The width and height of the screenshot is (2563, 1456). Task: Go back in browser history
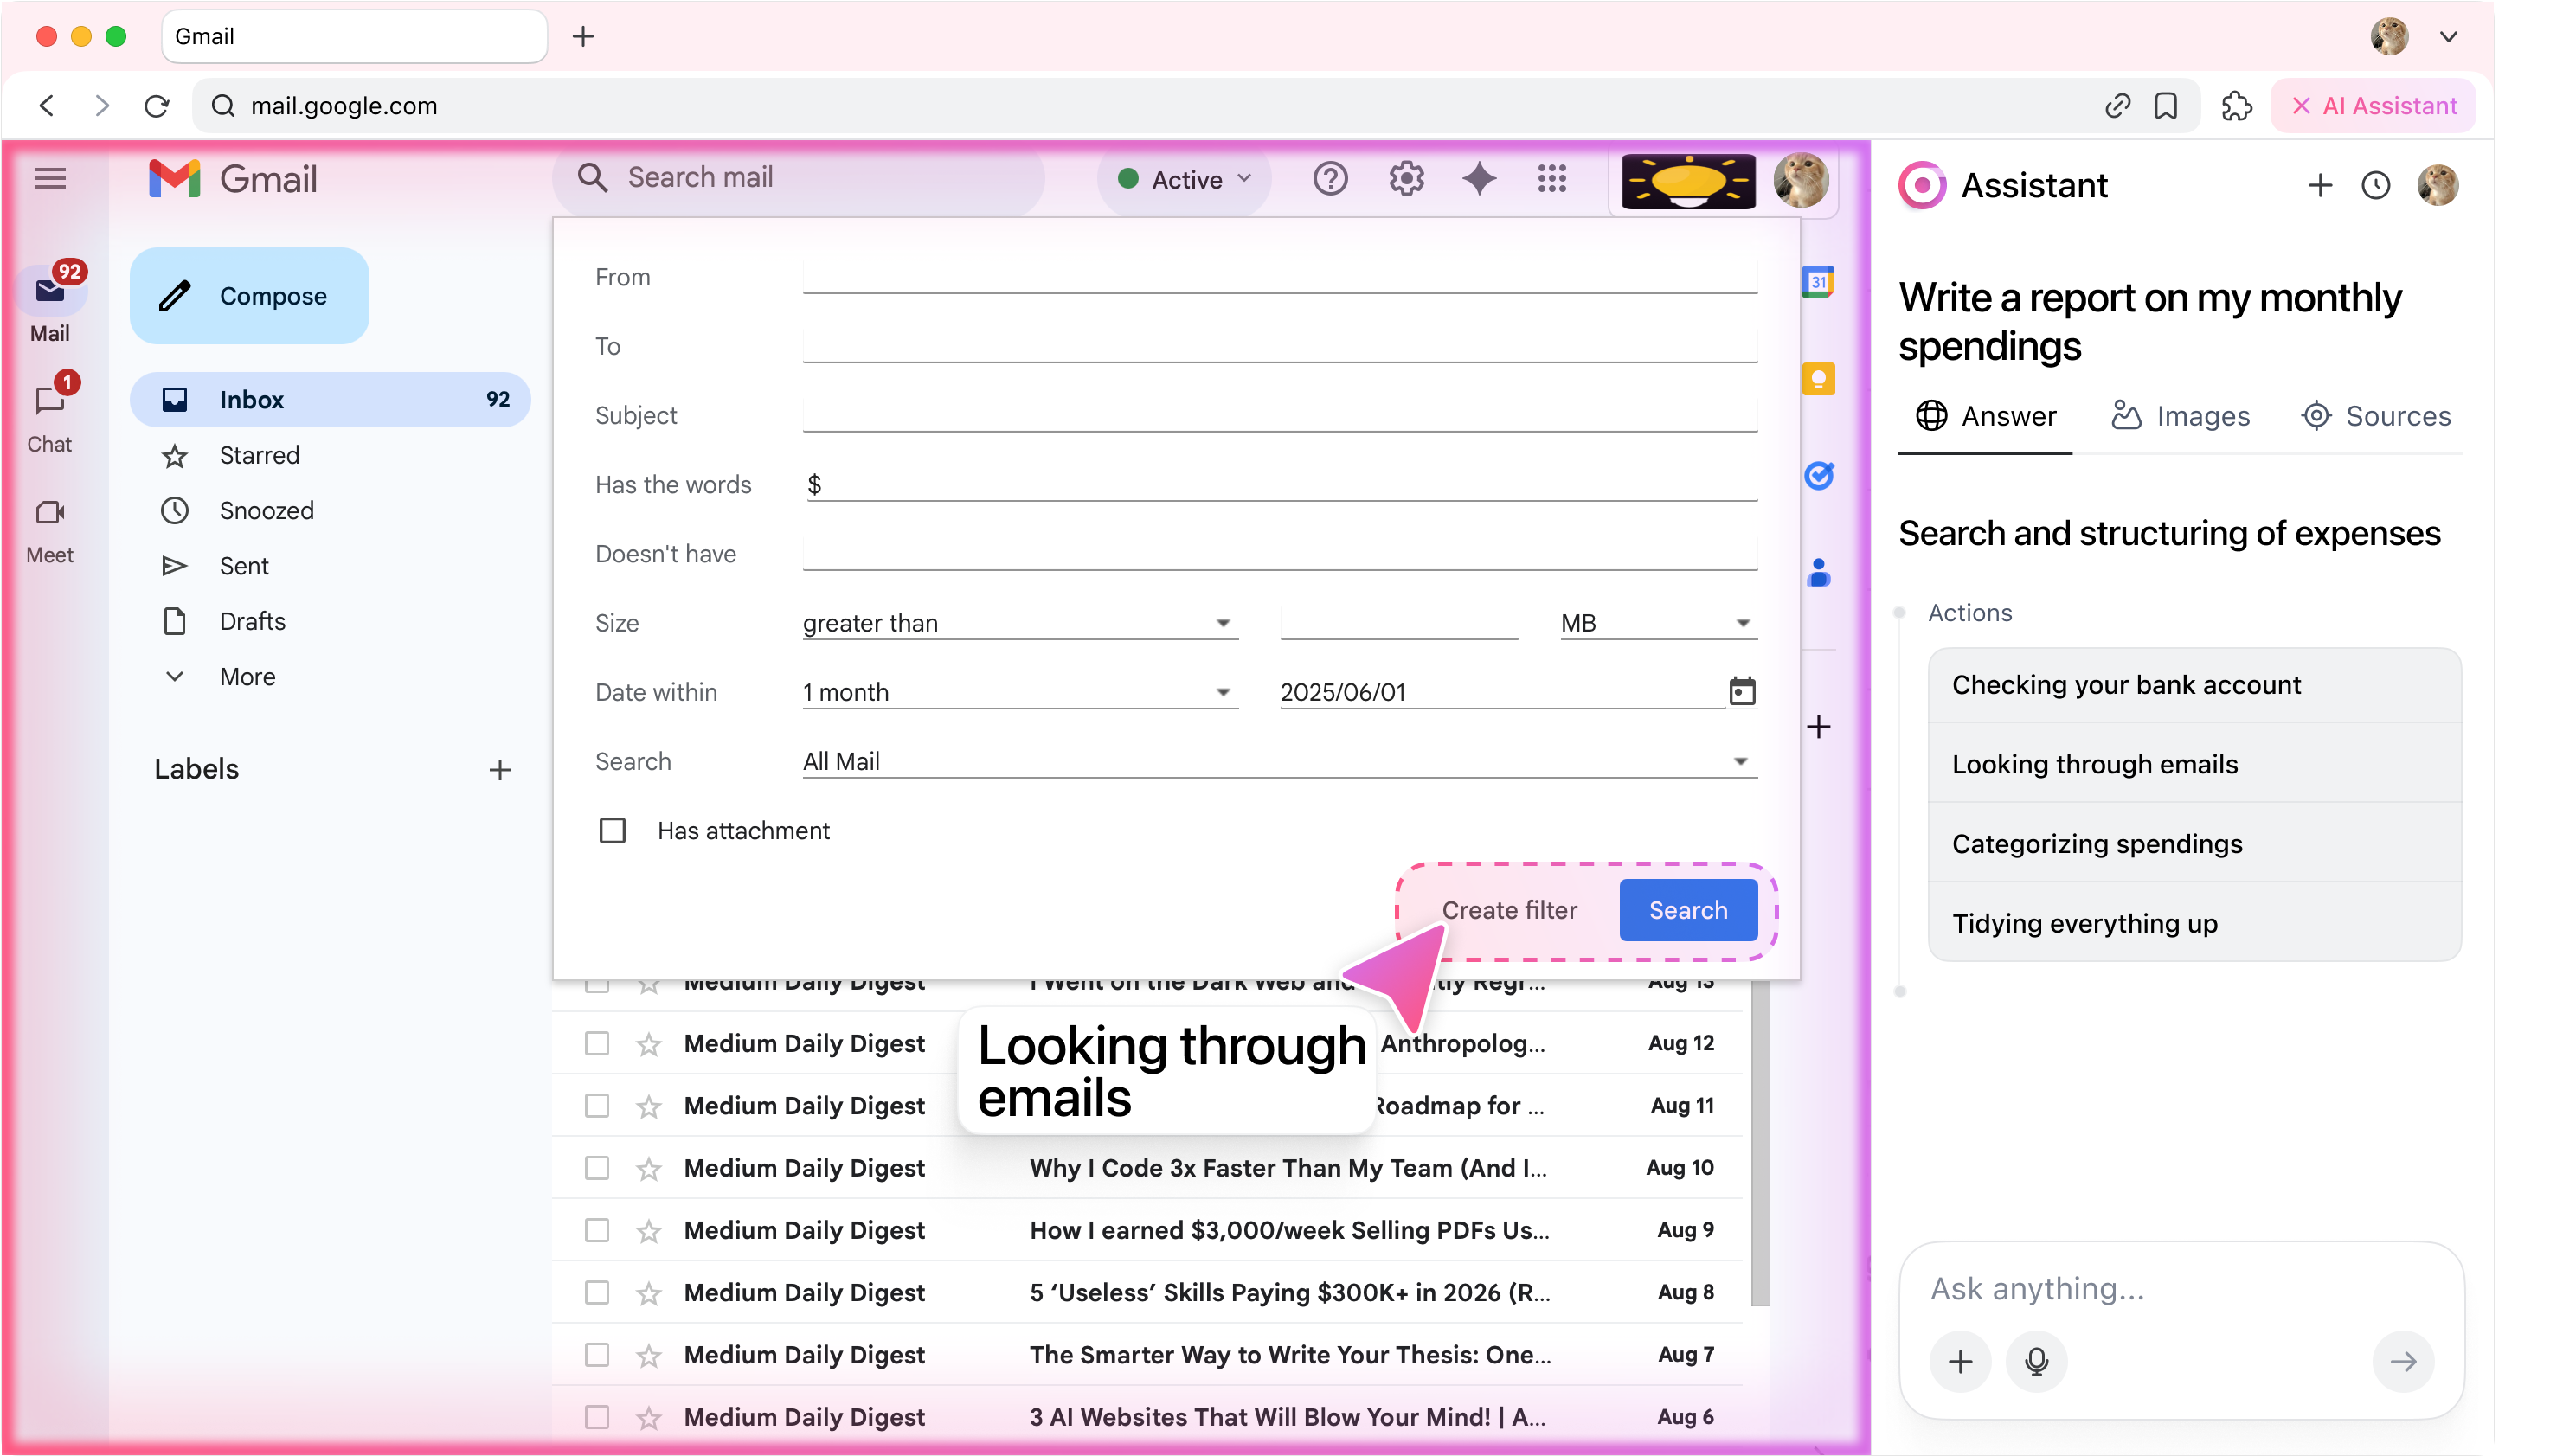[x=47, y=106]
